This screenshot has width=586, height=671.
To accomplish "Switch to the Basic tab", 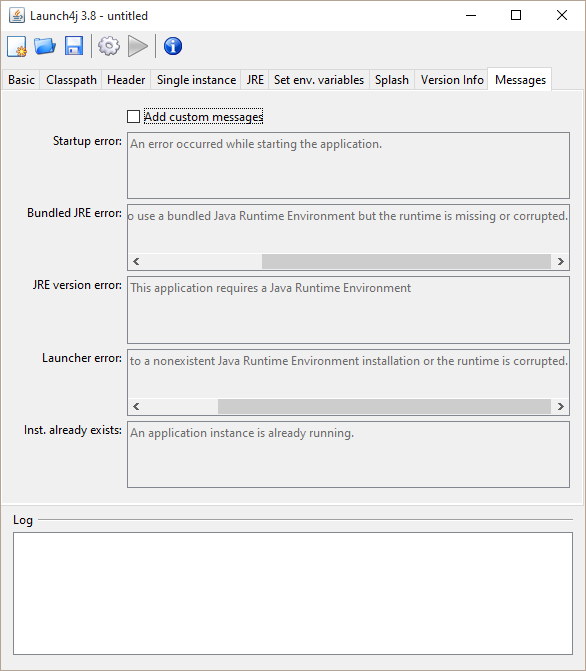I will pyautogui.click(x=21, y=80).
